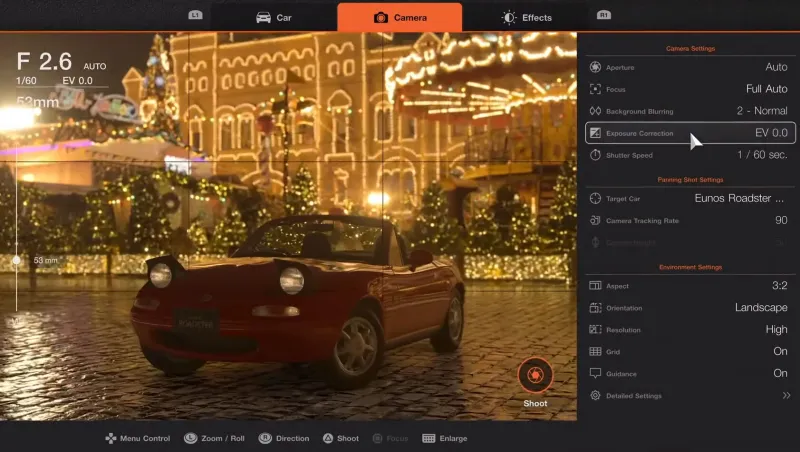Click the Target Car crosshair icon
Image resolution: width=800 pixels, height=452 pixels.
click(x=595, y=198)
